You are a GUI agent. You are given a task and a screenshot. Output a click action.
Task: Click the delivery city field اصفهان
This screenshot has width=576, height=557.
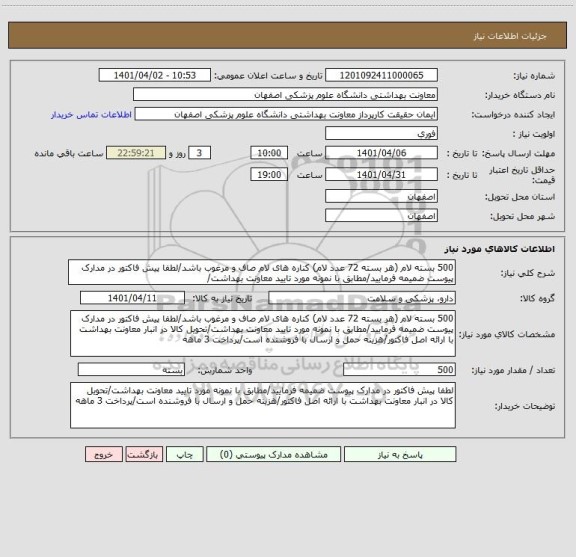pyautogui.click(x=381, y=216)
